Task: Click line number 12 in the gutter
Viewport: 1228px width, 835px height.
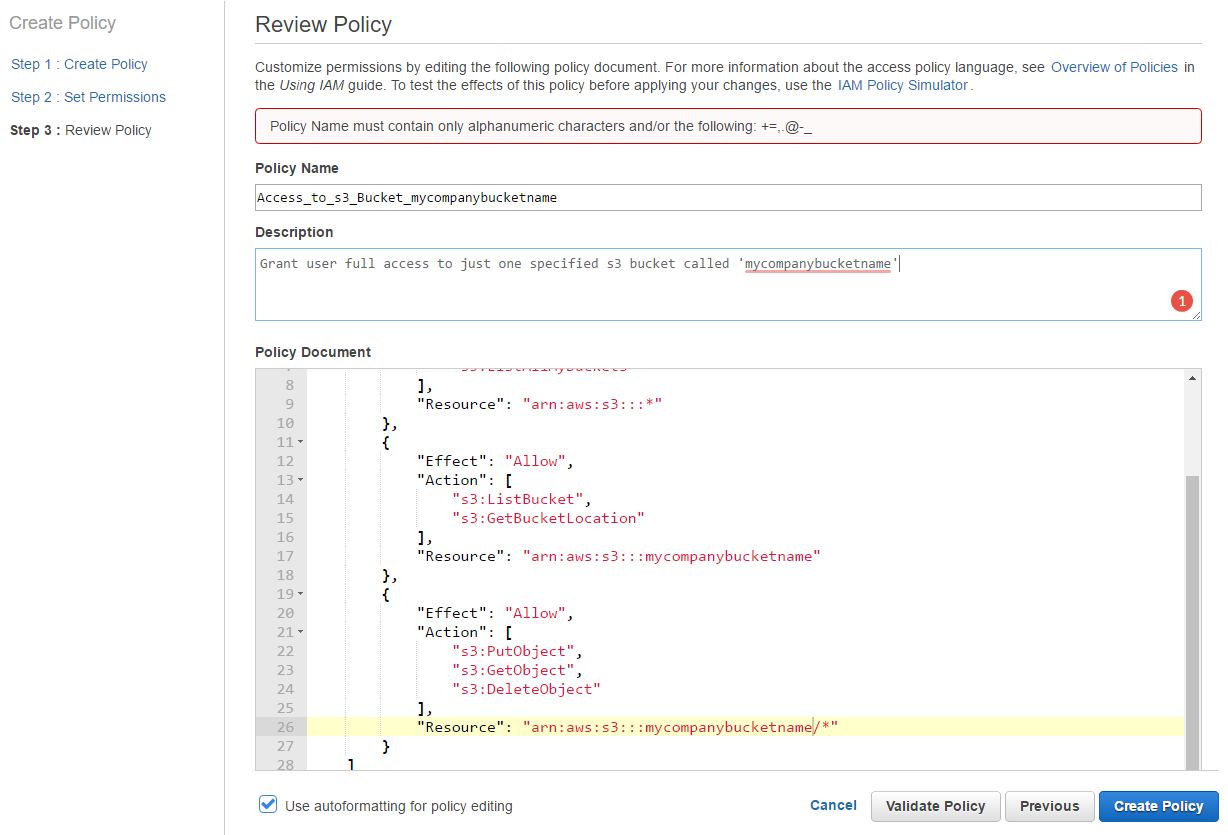Action: click(x=285, y=461)
